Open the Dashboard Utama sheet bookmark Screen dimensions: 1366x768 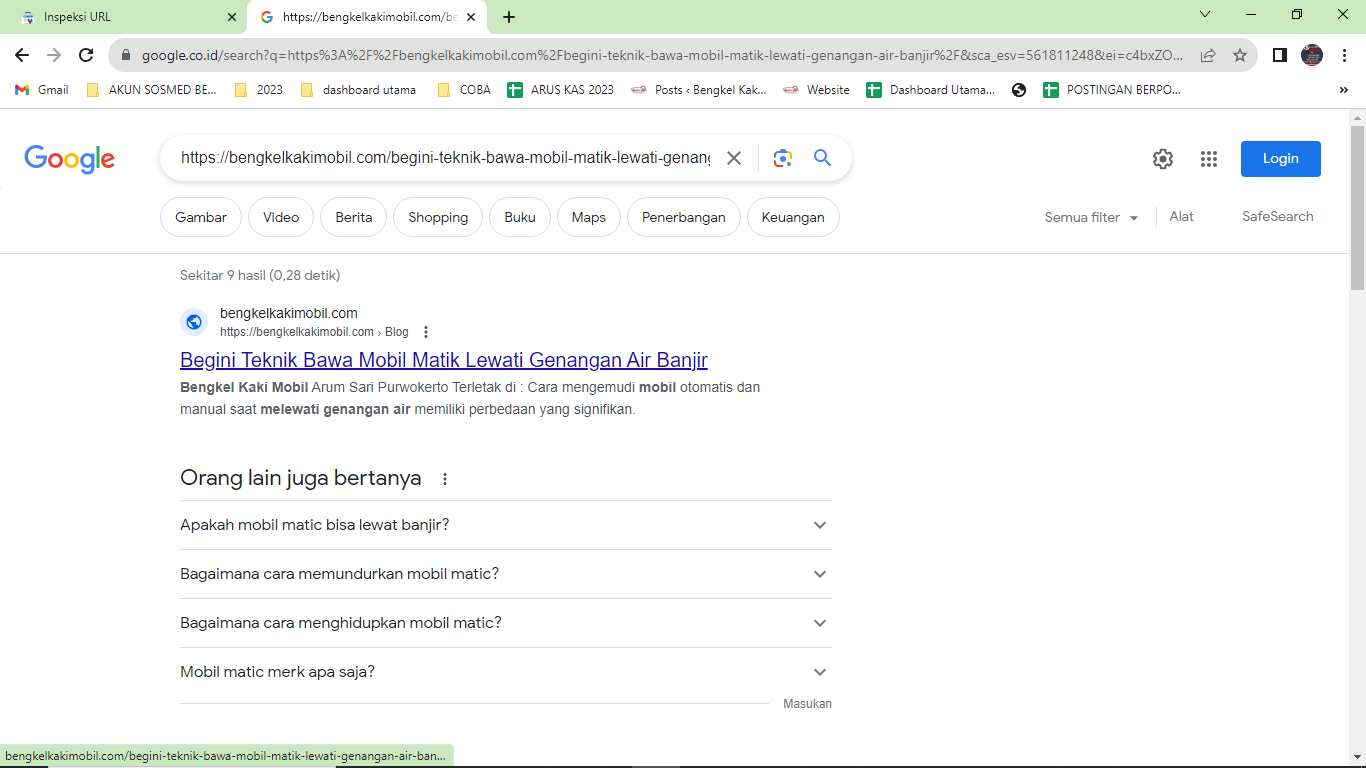tap(931, 90)
